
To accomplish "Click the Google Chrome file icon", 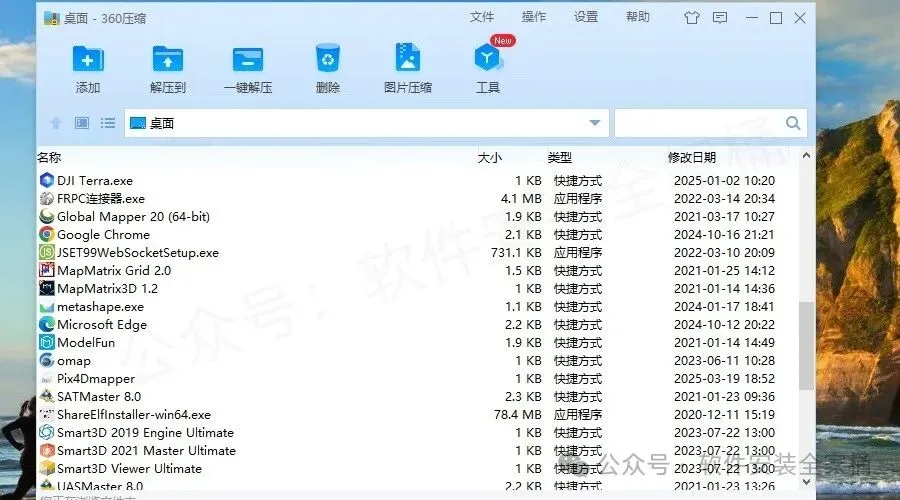I will pyautogui.click(x=46, y=234).
